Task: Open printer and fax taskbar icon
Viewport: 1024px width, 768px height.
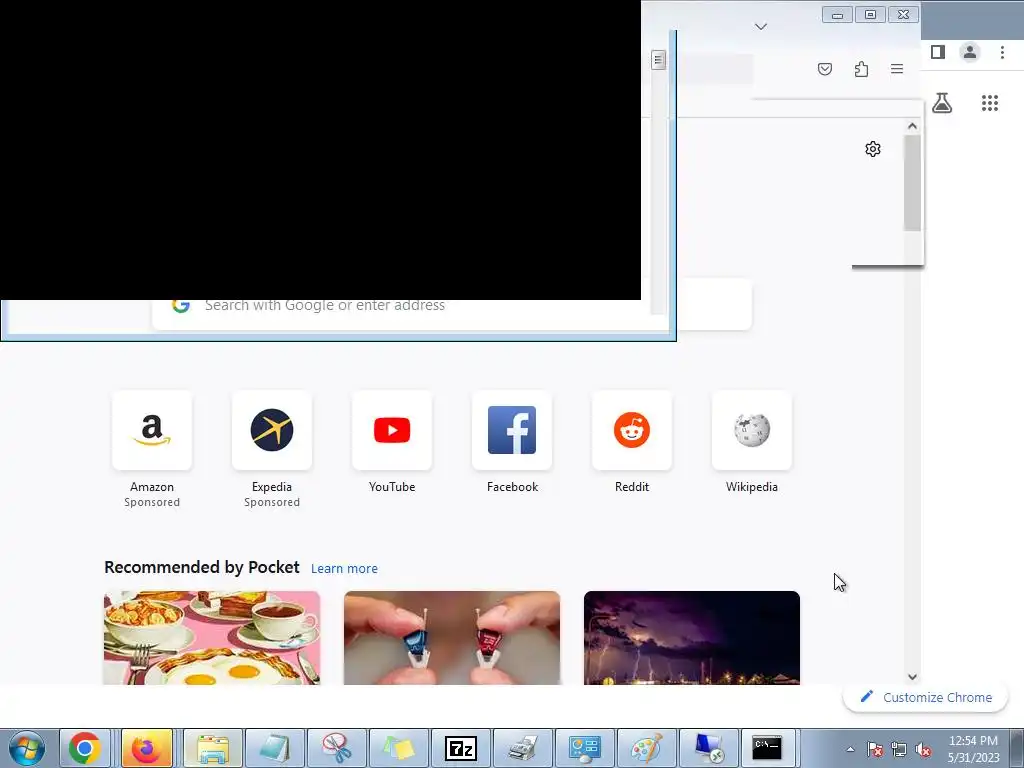Action: tap(522, 748)
